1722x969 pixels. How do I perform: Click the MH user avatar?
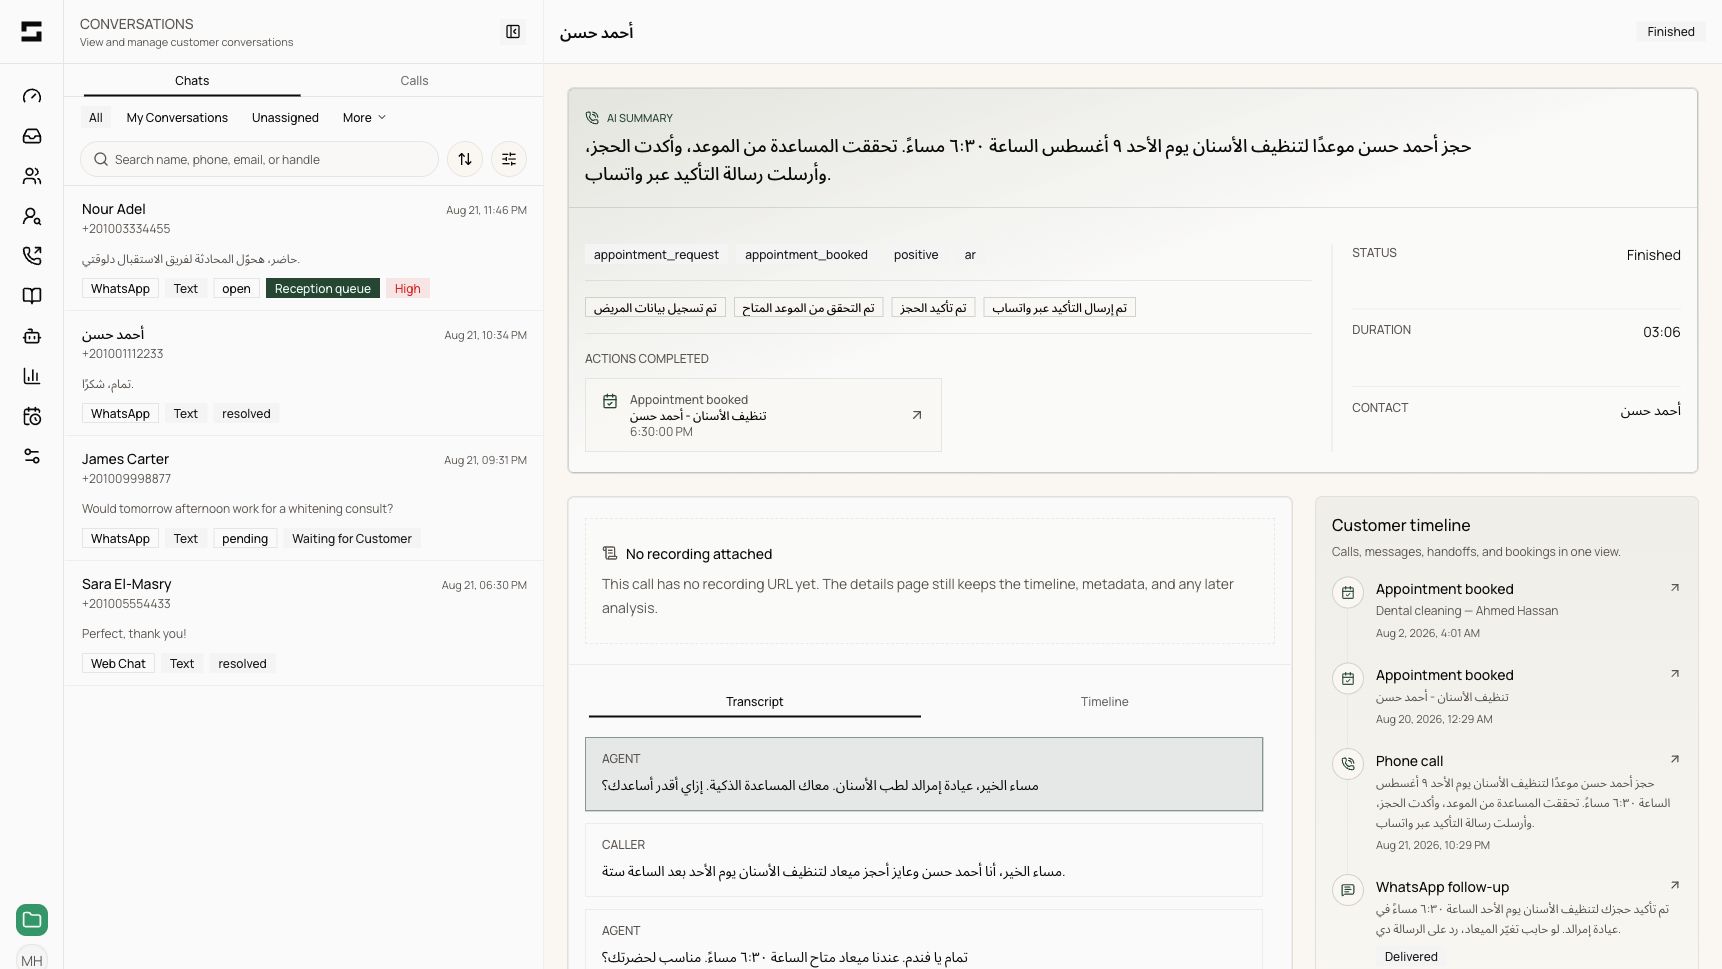[x=32, y=958]
